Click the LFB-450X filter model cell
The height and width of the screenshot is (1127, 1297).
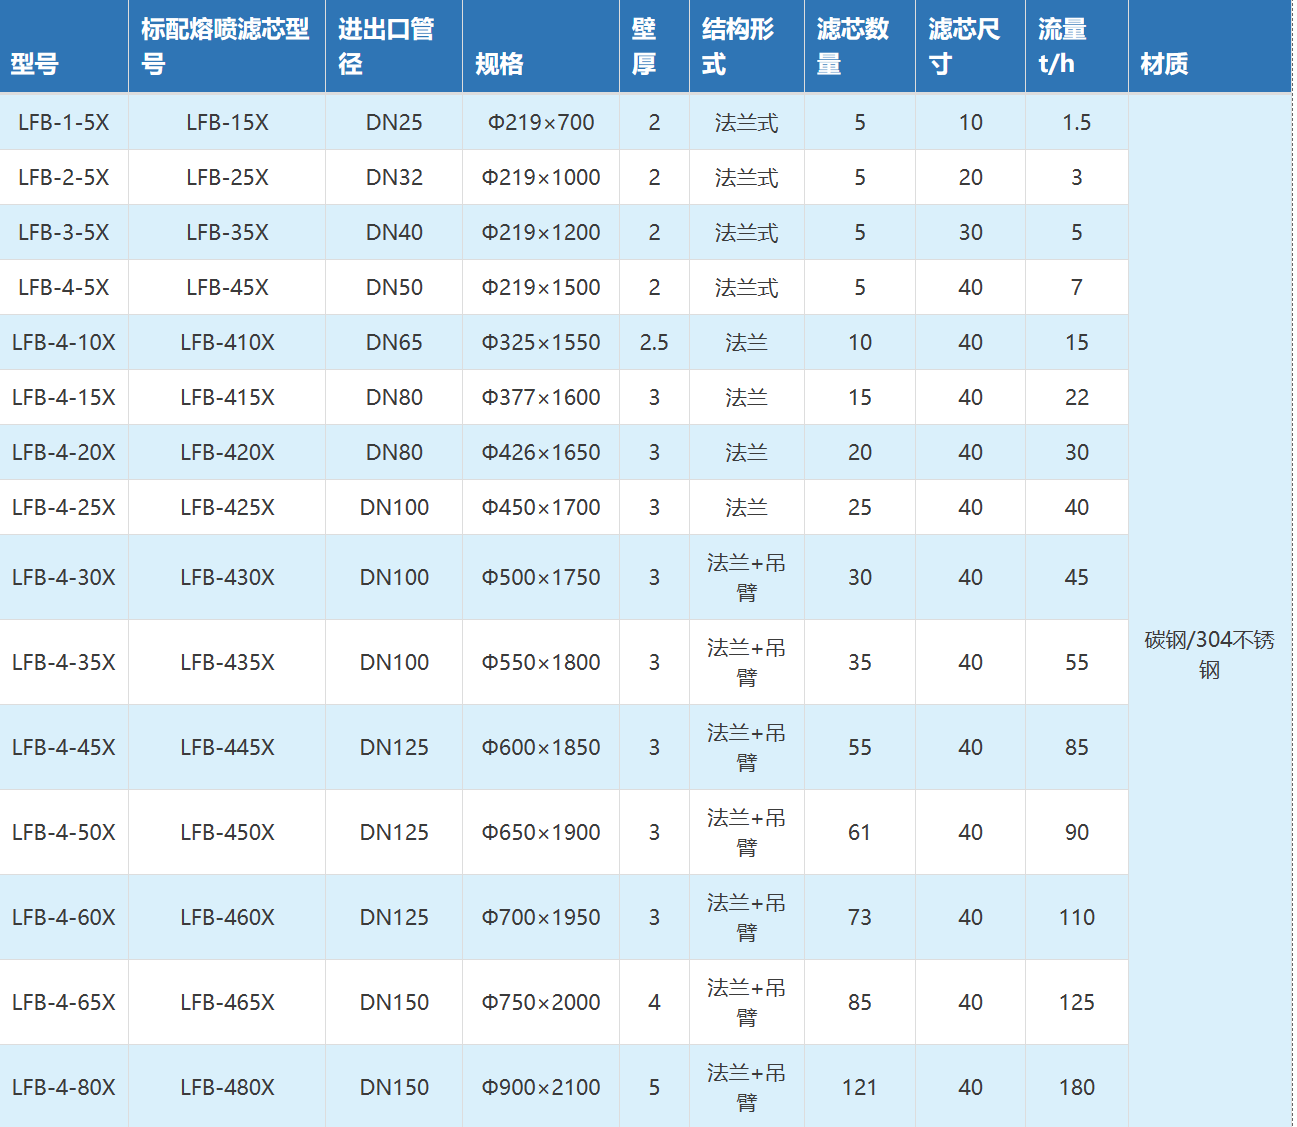[x=227, y=832]
